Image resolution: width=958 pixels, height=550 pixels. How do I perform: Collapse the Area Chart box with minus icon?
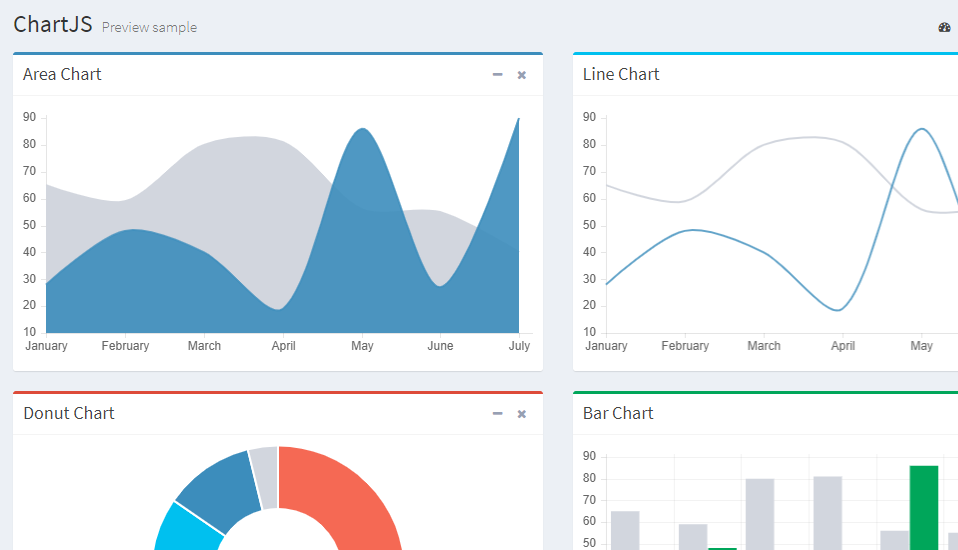coord(497,75)
